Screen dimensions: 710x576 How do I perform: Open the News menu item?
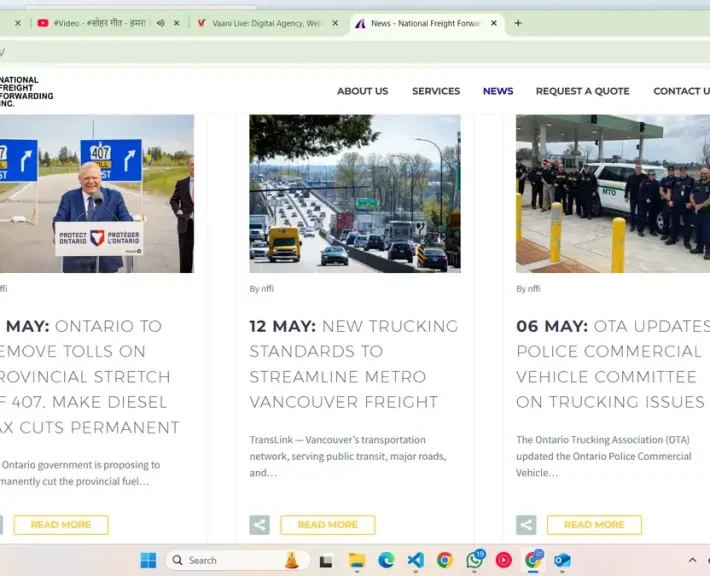point(498,91)
